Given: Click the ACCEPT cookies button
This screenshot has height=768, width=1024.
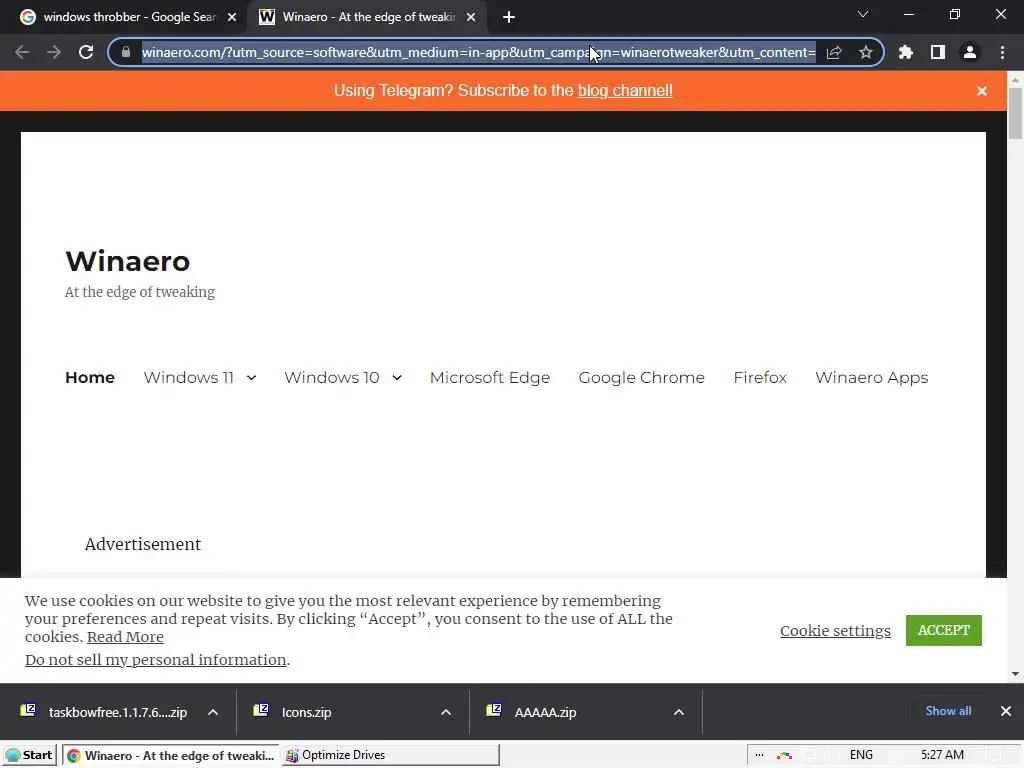Looking at the screenshot, I should click(944, 630).
